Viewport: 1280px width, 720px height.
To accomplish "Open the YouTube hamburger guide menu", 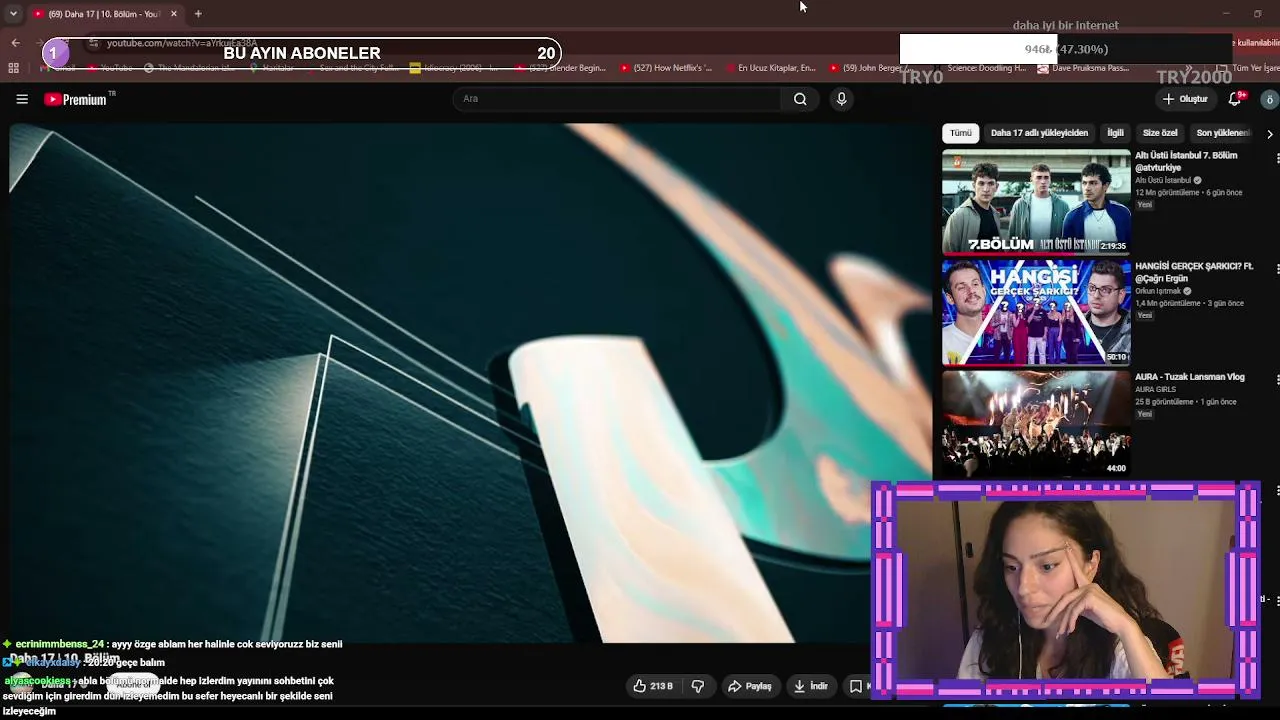I will coord(22,99).
